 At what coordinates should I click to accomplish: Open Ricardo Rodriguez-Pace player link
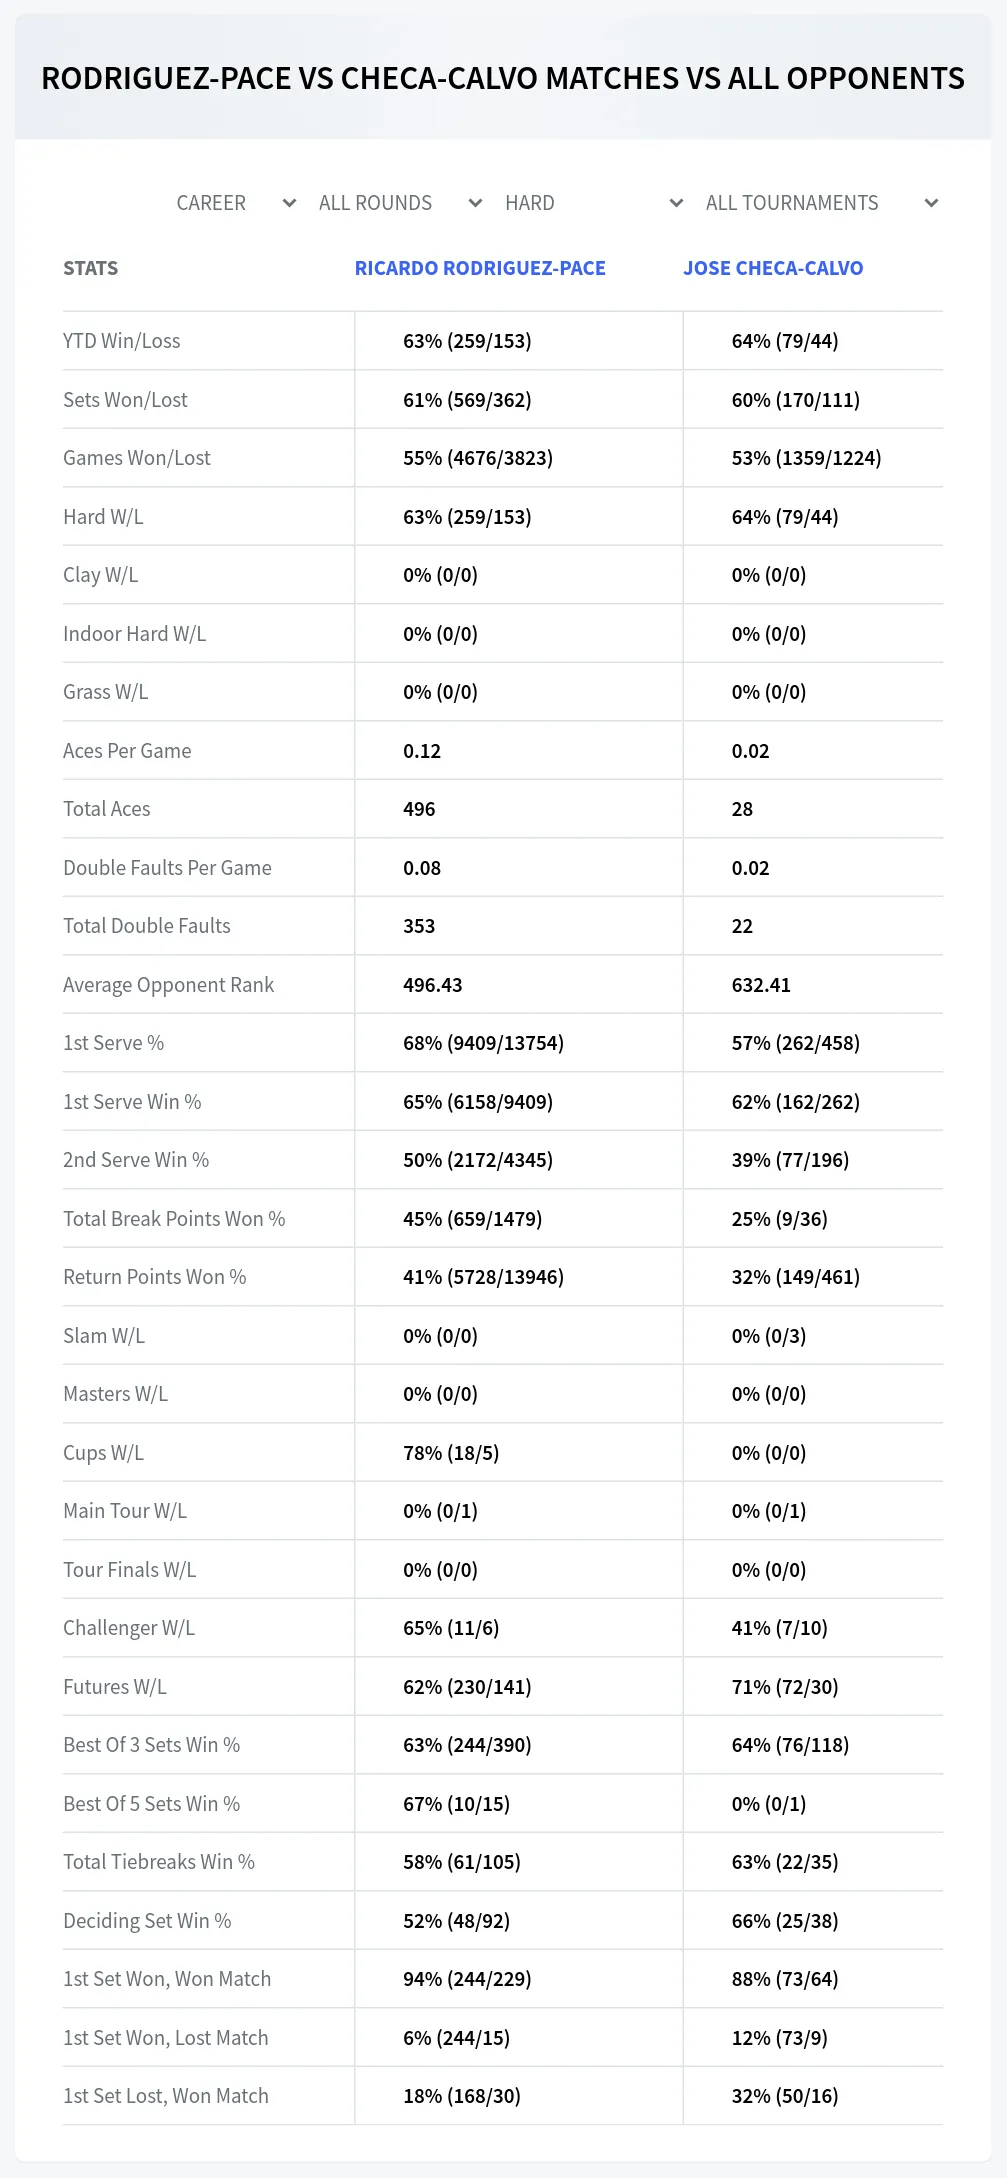[480, 268]
